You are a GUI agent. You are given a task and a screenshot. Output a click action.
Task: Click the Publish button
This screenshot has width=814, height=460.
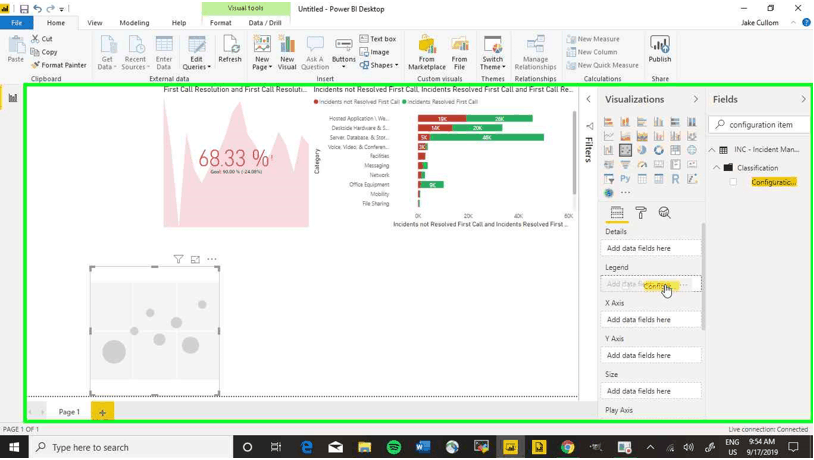pos(659,50)
